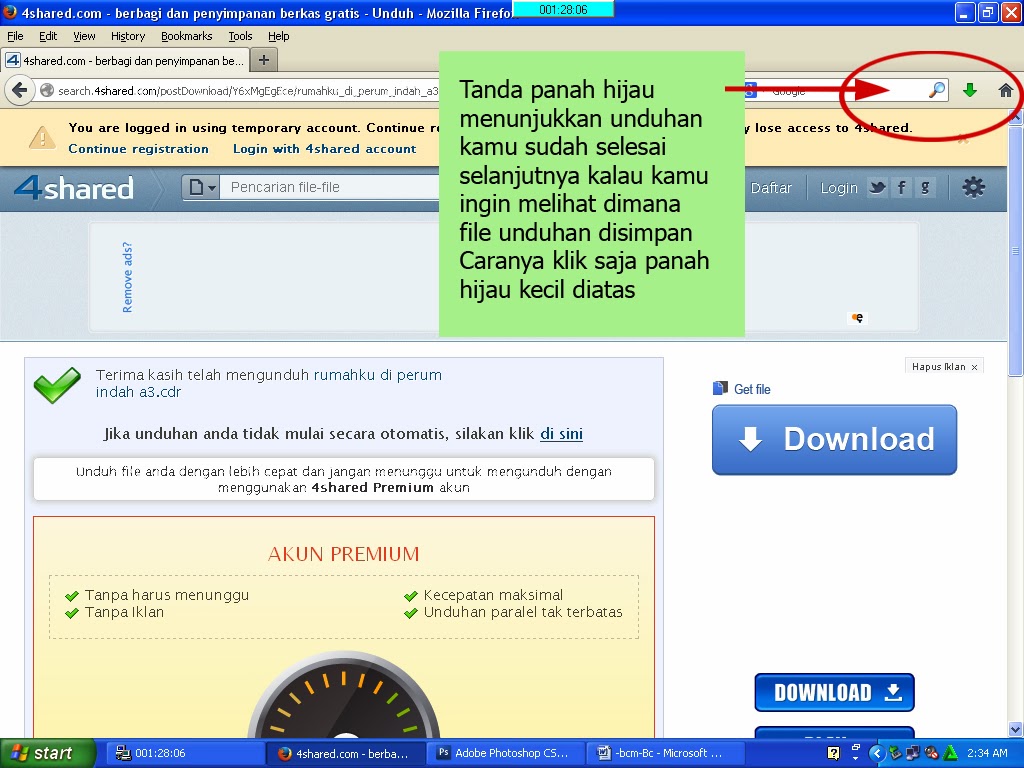Open the Tools menu
This screenshot has height=768, width=1024.
pyautogui.click(x=240, y=36)
